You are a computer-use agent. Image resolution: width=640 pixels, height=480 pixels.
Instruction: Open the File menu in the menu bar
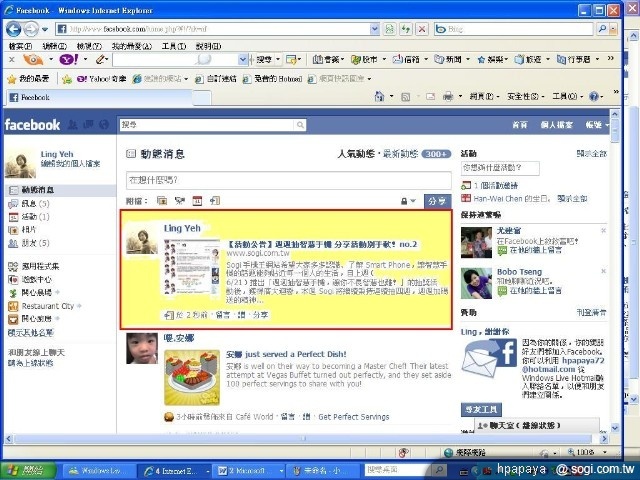20,46
